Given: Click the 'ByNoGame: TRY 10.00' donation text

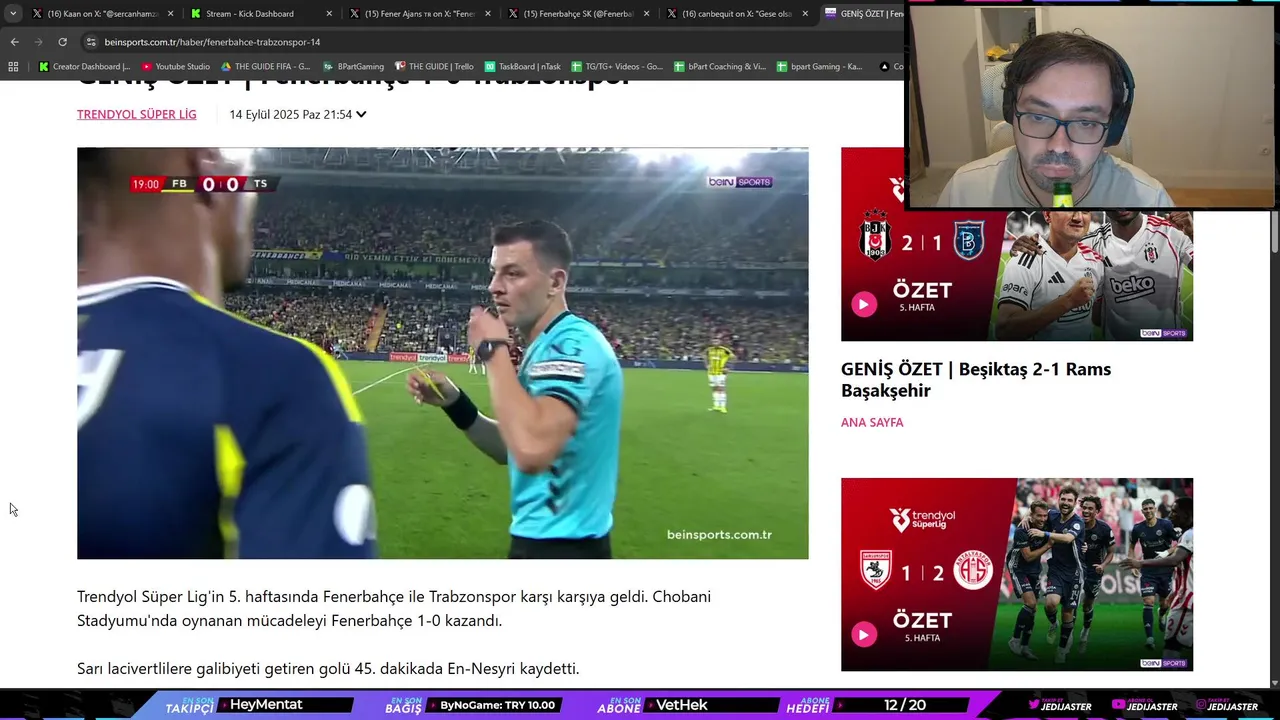Looking at the screenshot, I should [x=498, y=705].
